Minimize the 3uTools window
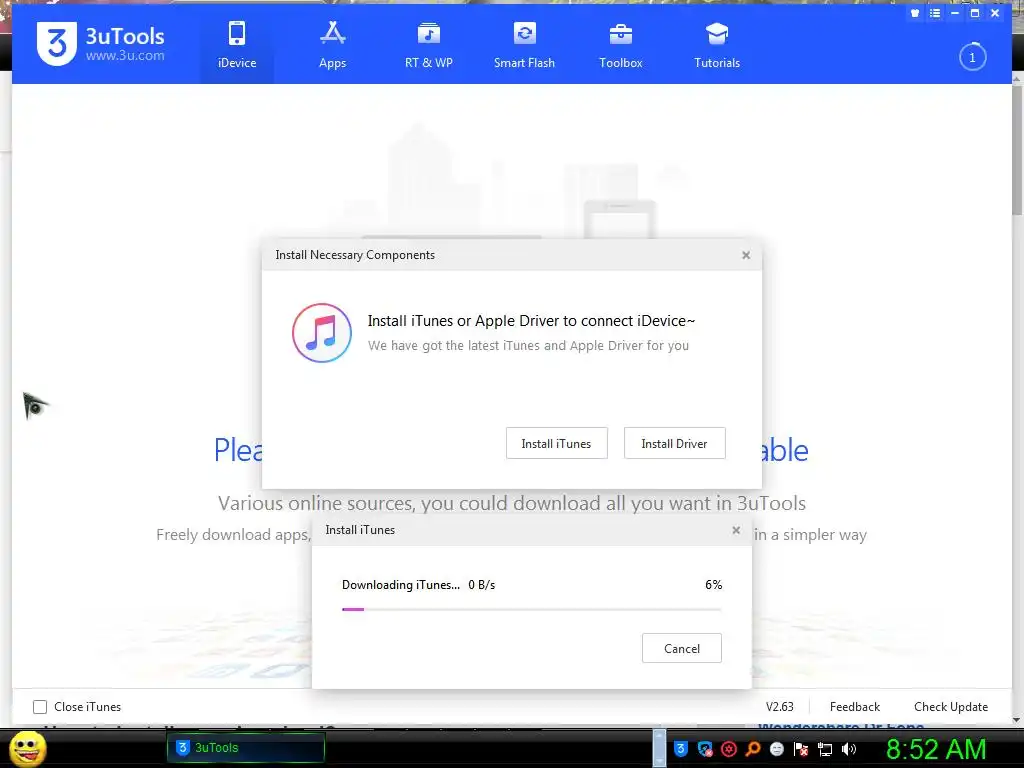This screenshot has width=1024, height=768. click(955, 13)
